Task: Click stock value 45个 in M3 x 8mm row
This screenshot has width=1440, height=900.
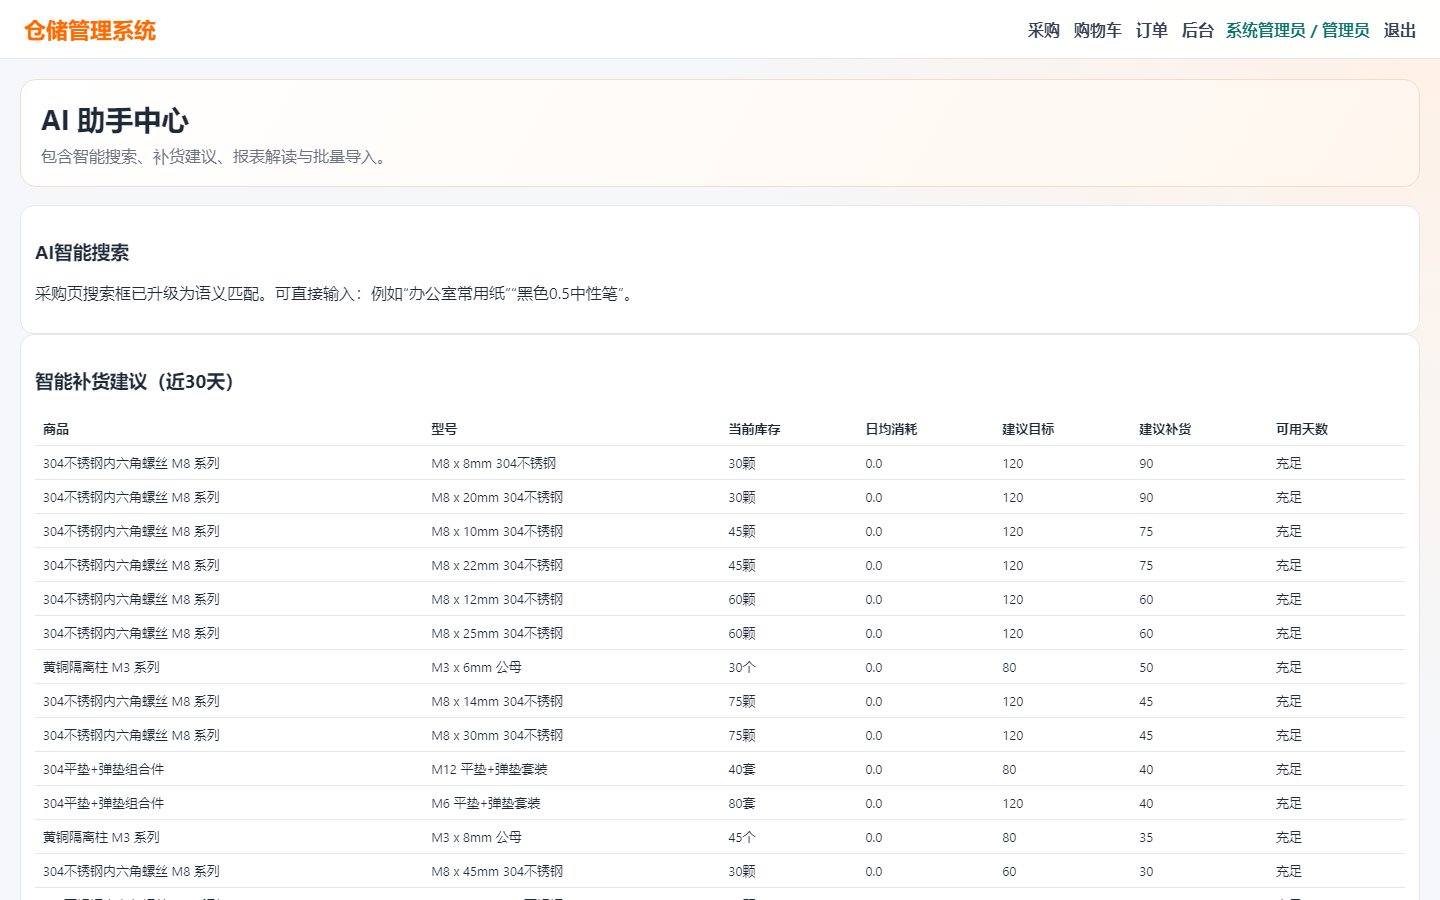Action: pyautogui.click(x=742, y=837)
